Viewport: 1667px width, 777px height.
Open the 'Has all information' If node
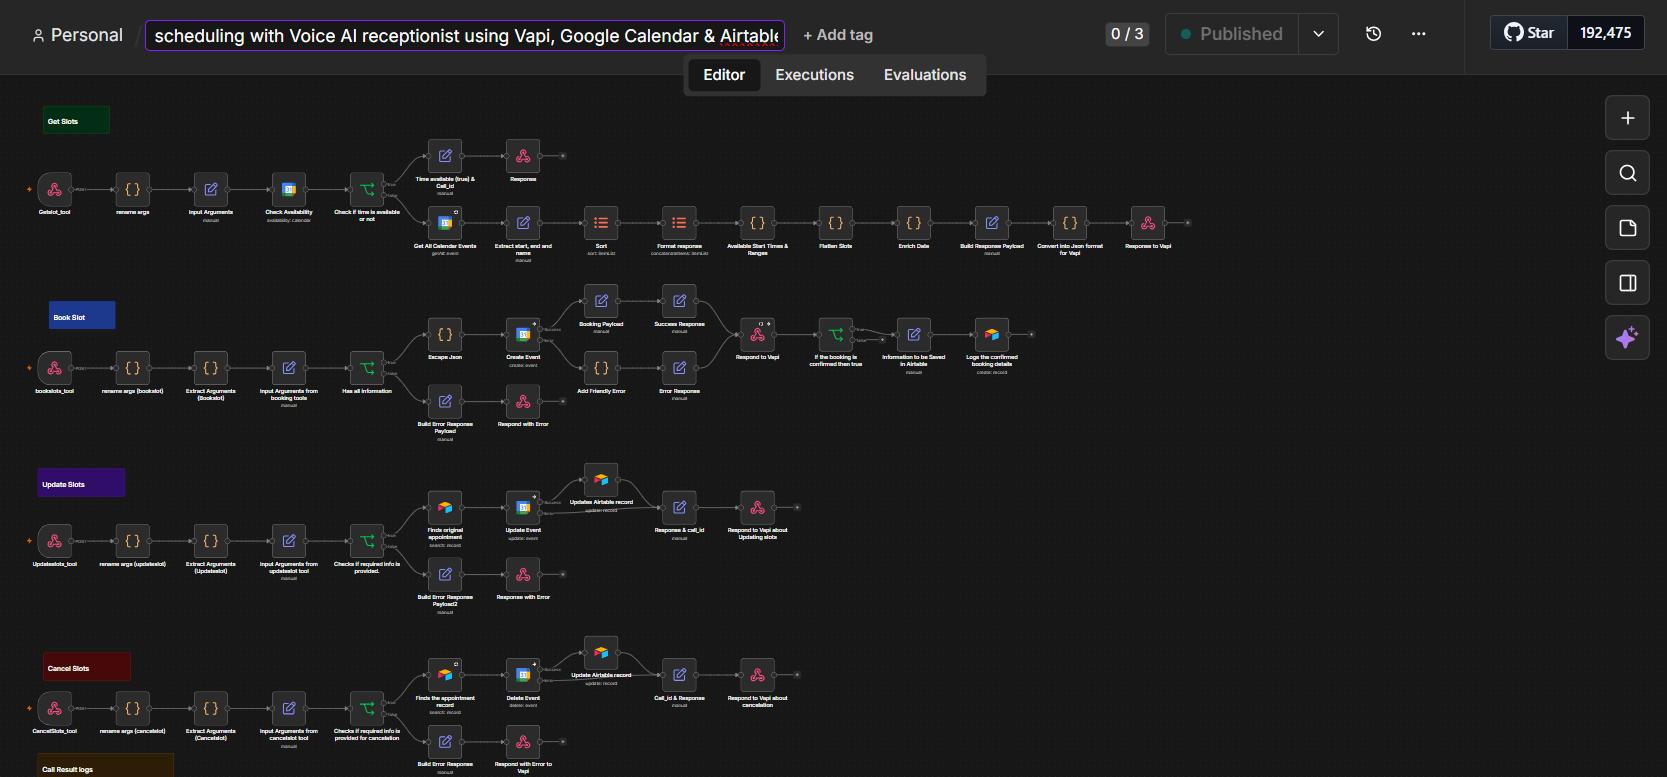(367, 368)
